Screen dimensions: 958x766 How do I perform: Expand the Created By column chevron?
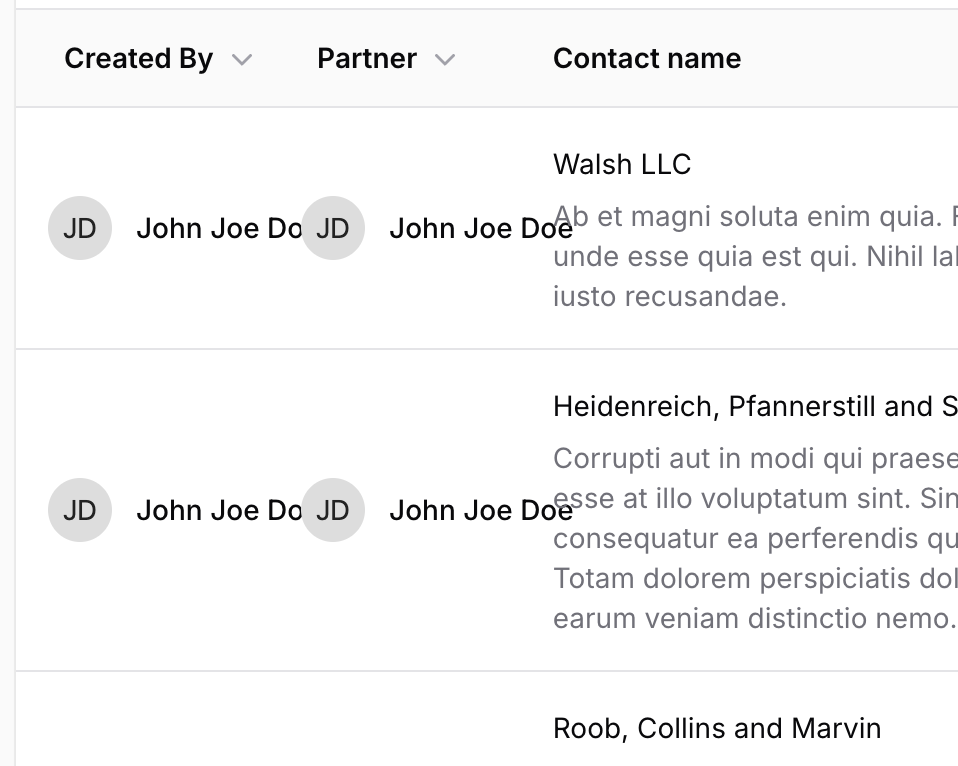pos(241,60)
